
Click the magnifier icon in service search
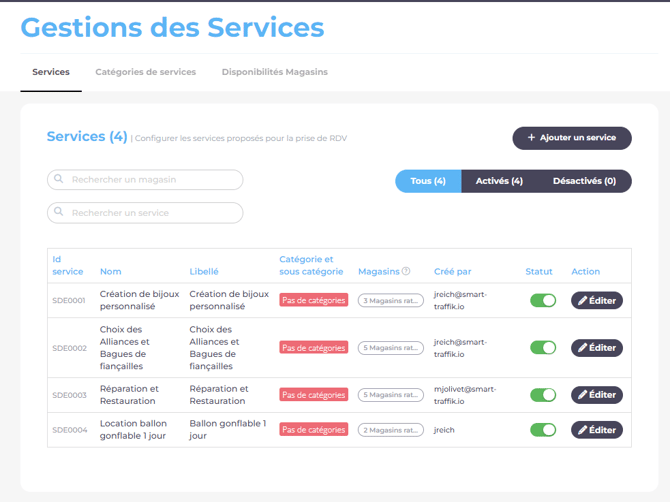click(x=59, y=212)
